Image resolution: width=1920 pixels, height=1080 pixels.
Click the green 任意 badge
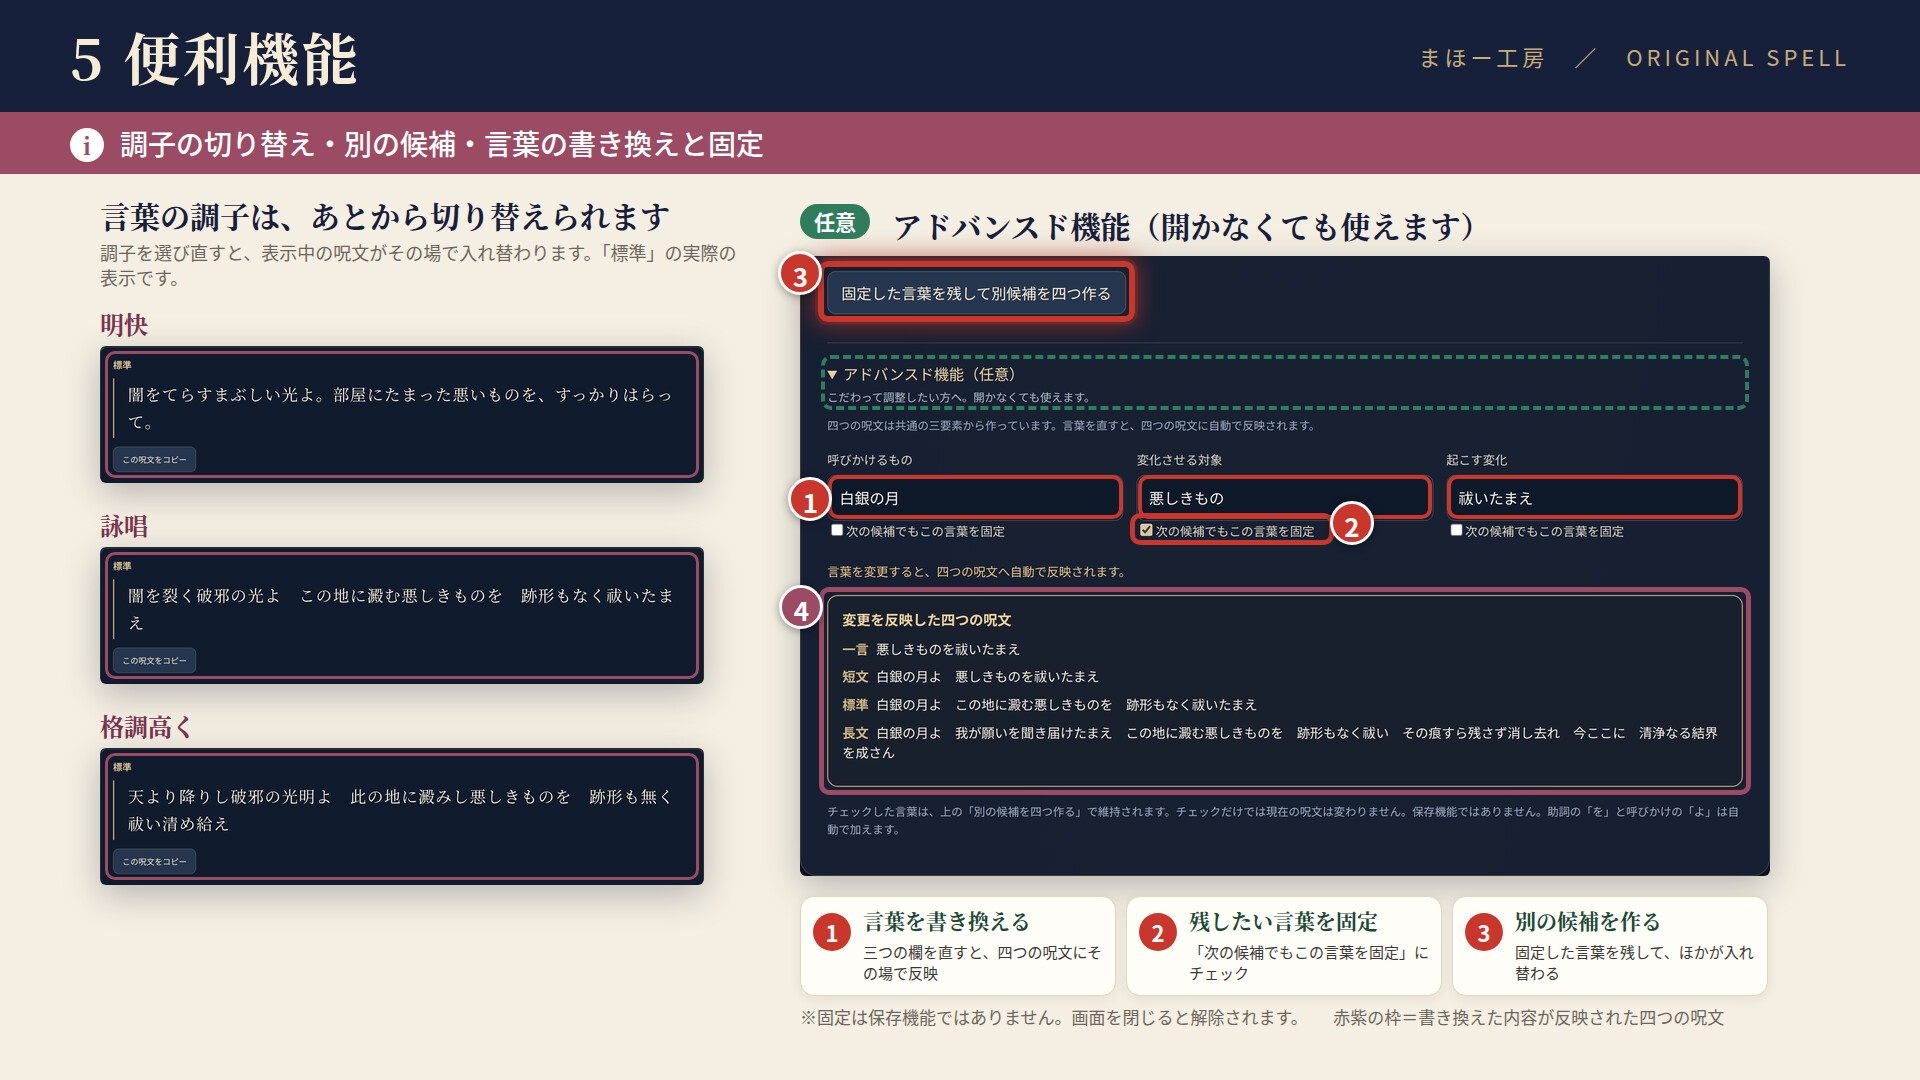[835, 222]
